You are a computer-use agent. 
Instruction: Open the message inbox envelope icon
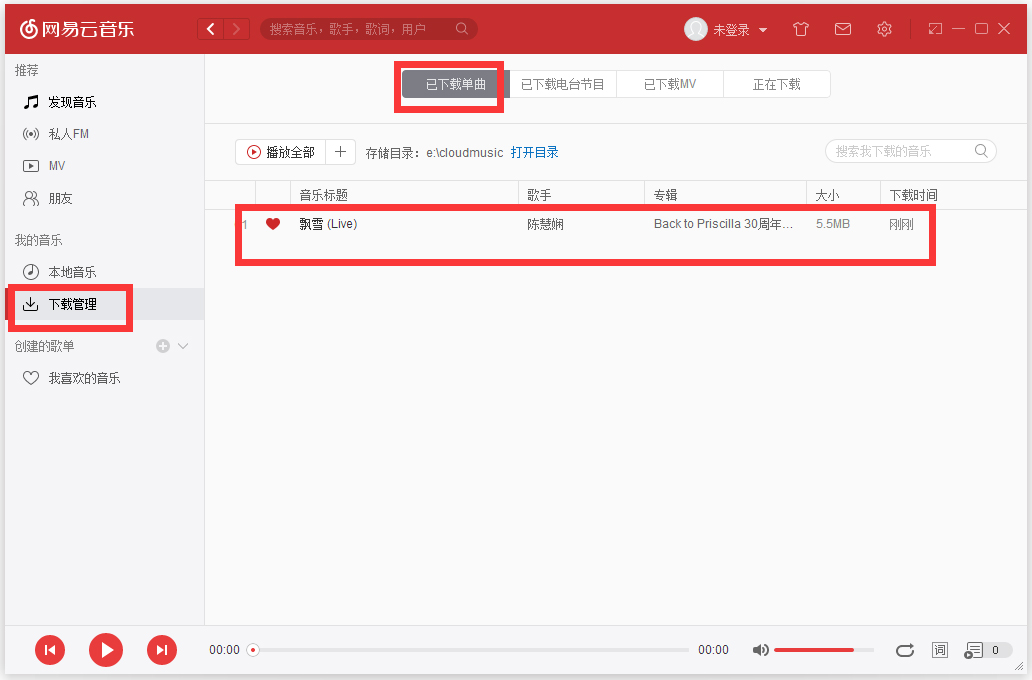(842, 29)
